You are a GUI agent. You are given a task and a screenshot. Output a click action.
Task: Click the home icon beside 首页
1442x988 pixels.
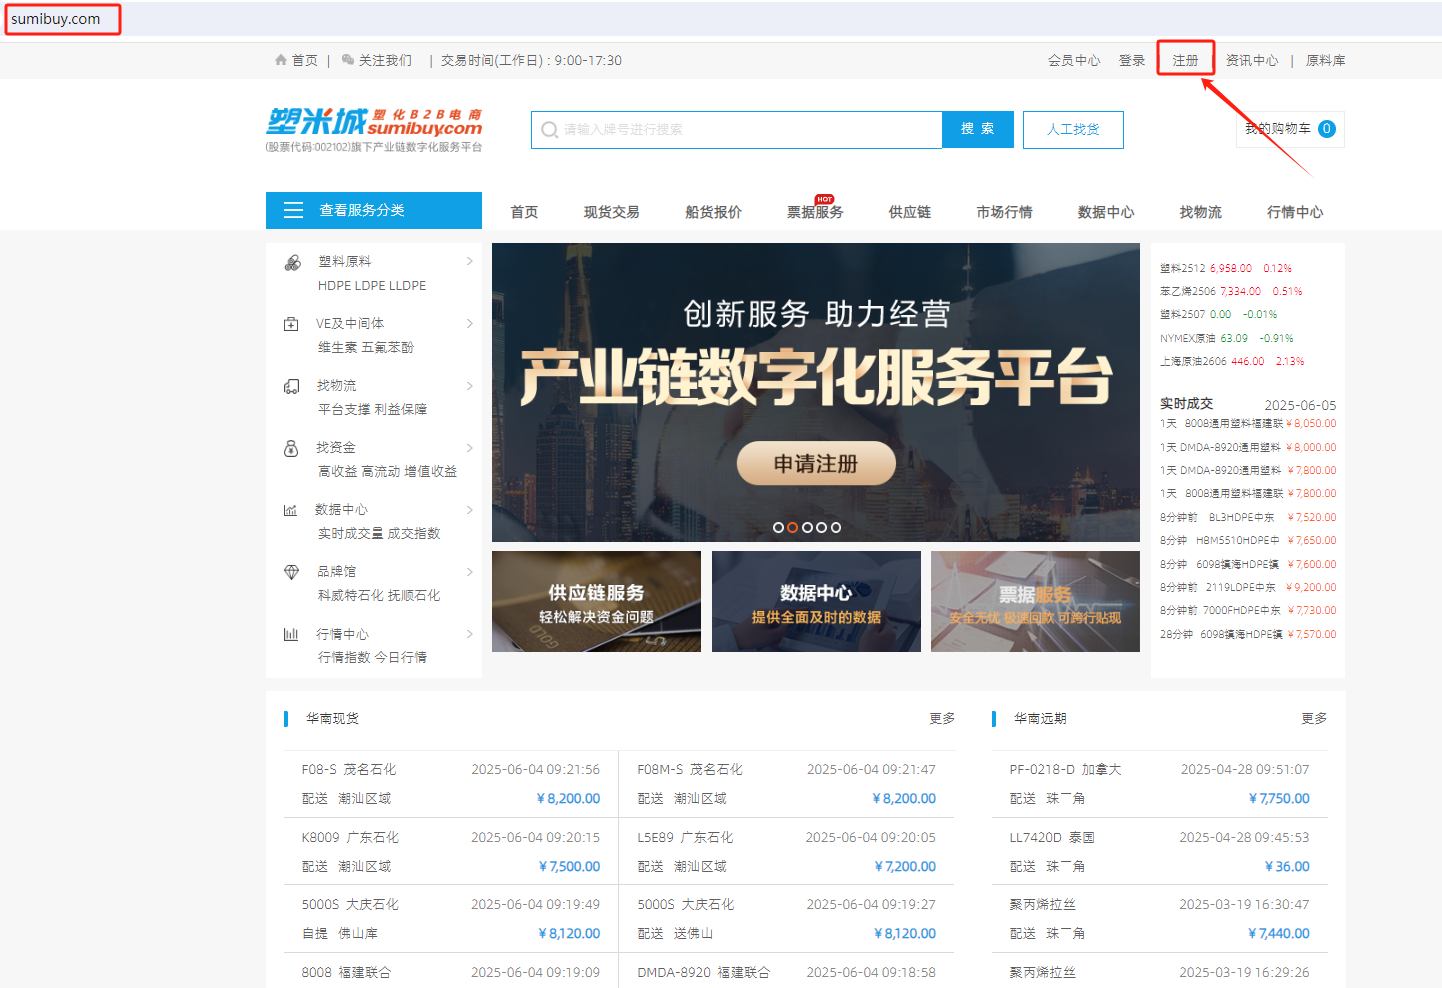(x=281, y=60)
